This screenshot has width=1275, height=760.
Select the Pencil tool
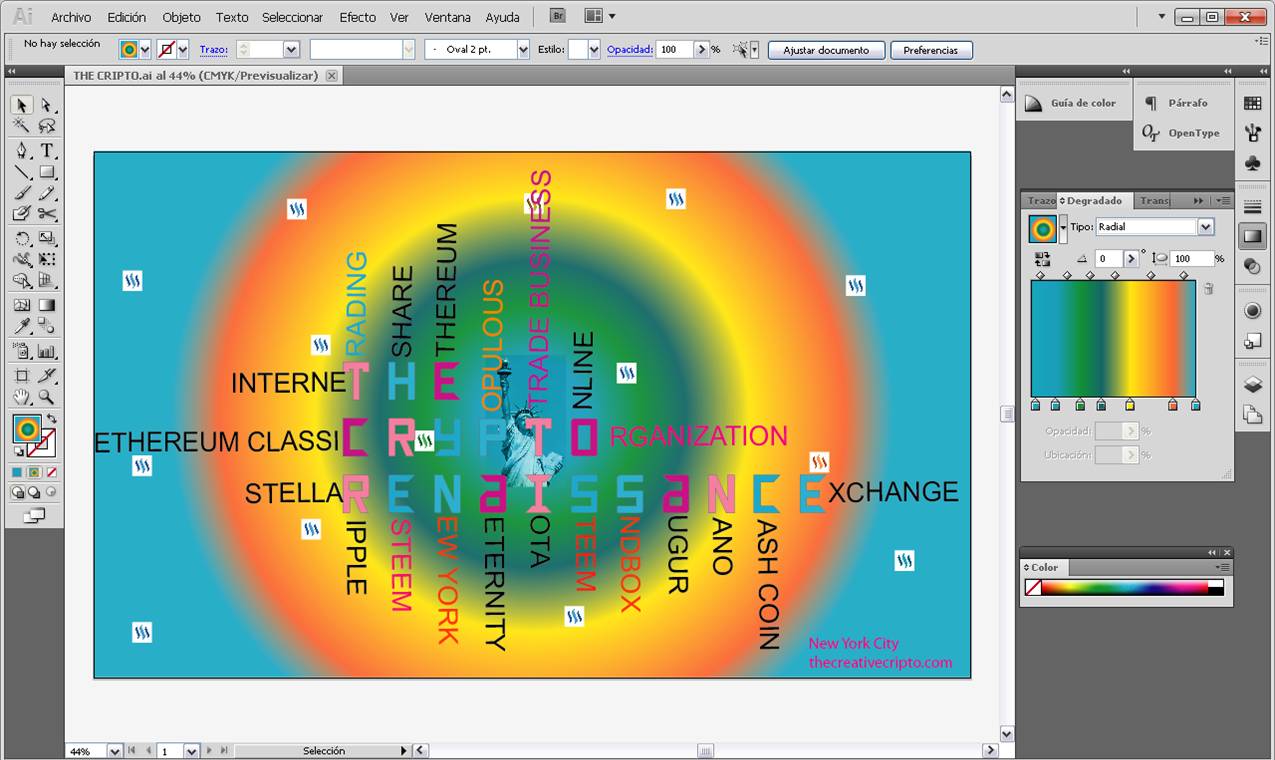coord(46,193)
